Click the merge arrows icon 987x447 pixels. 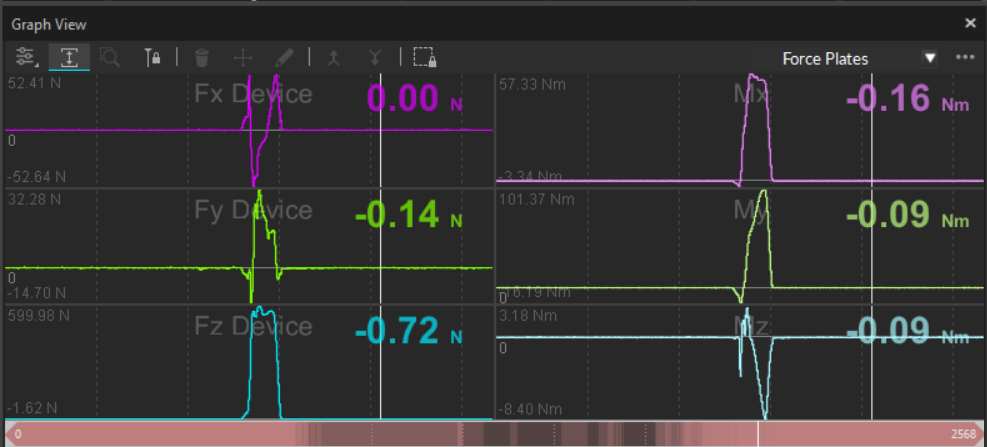point(334,58)
